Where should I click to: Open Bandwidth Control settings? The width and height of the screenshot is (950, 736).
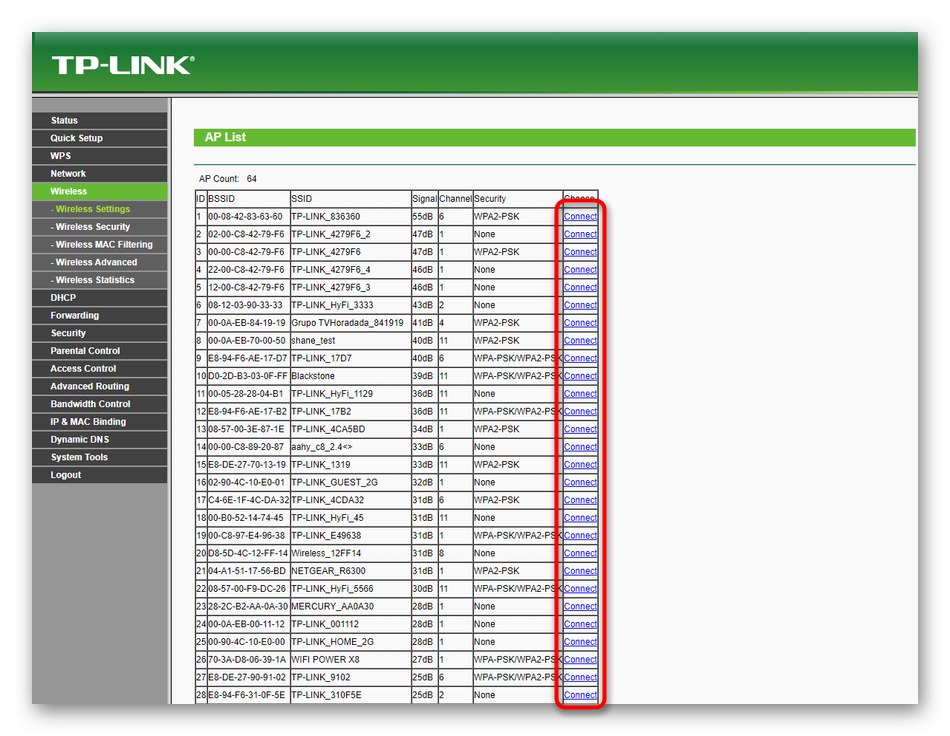tap(99, 403)
